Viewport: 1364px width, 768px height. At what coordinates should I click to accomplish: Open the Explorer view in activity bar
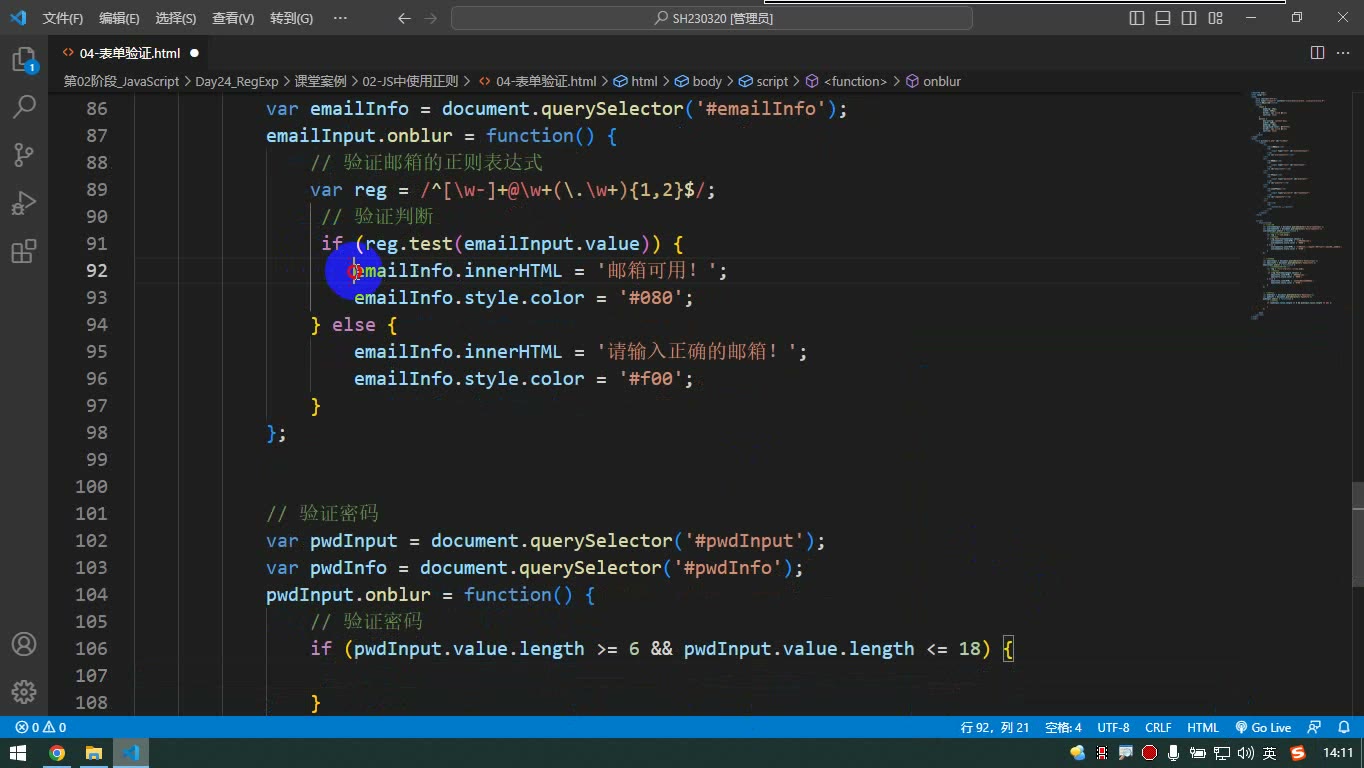tap(24, 60)
